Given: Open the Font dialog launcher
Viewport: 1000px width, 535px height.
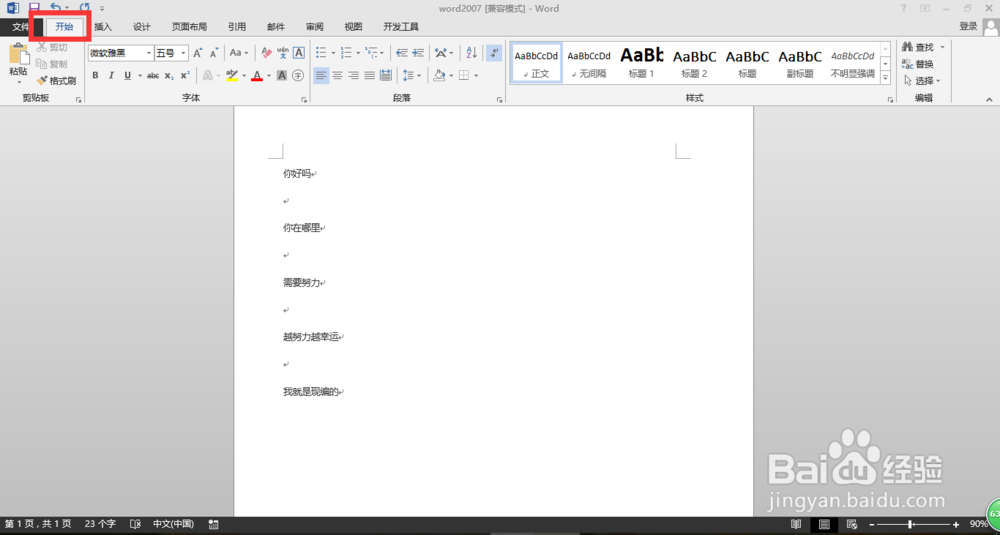Looking at the screenshot, I should (304, 99).
